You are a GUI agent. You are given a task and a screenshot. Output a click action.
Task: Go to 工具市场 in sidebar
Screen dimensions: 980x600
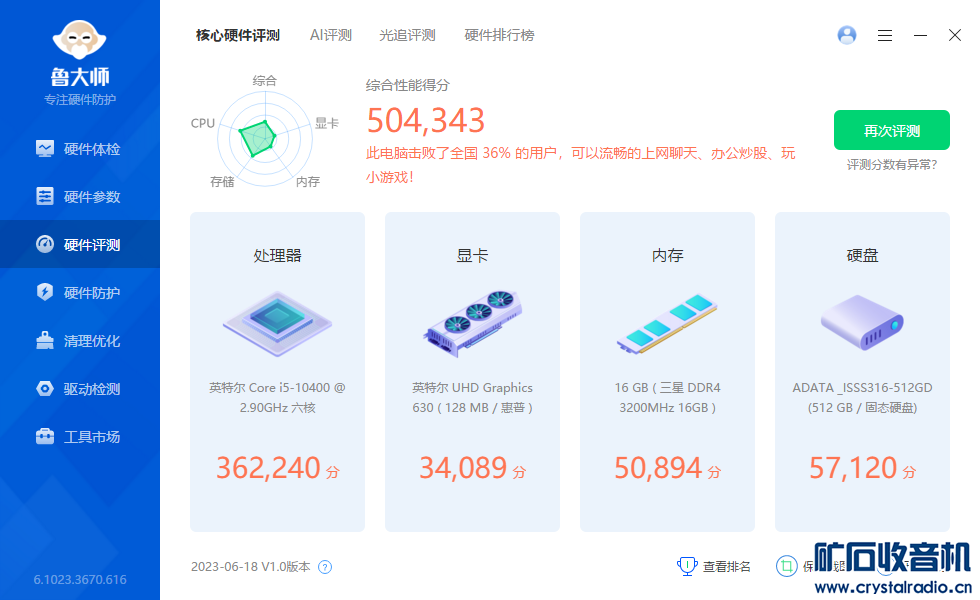coord(80,436)
